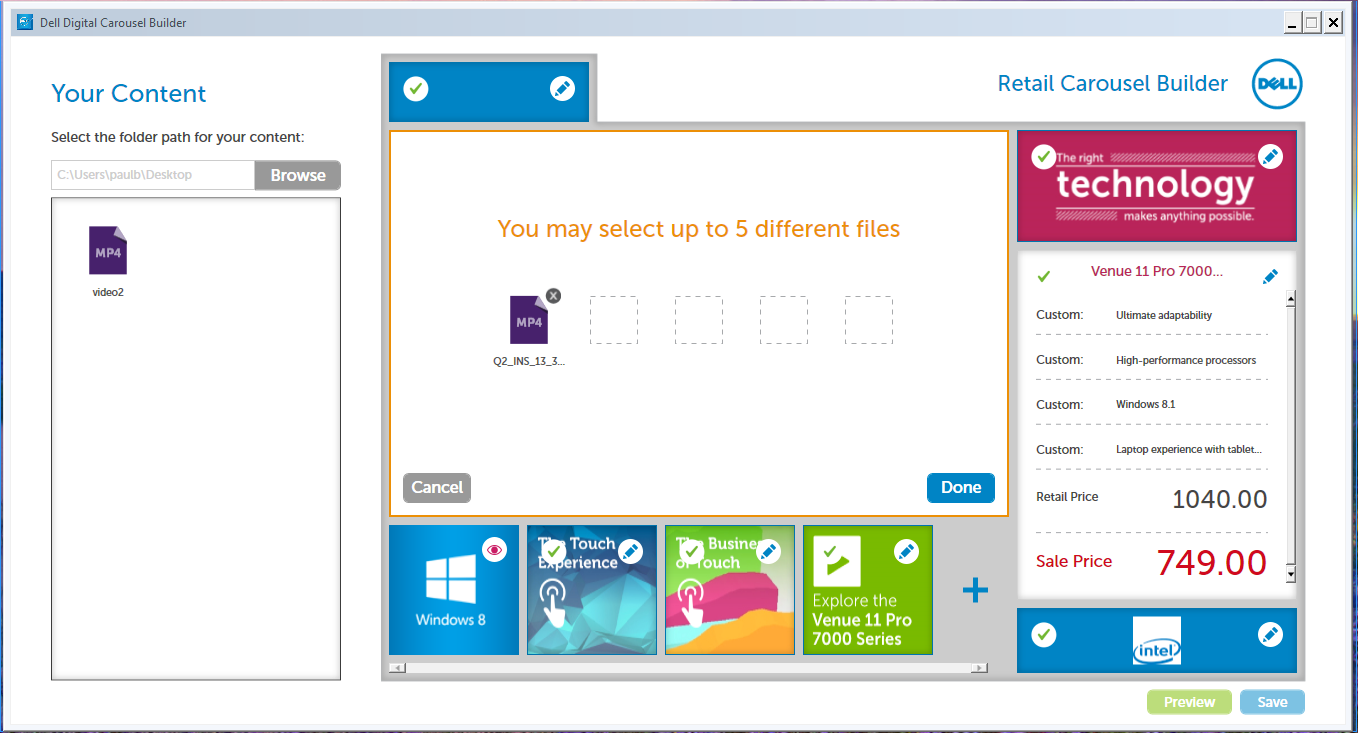Screen dimensions: 1358x733
Task: Add a new tile with the plus icon
Action: 975,590
